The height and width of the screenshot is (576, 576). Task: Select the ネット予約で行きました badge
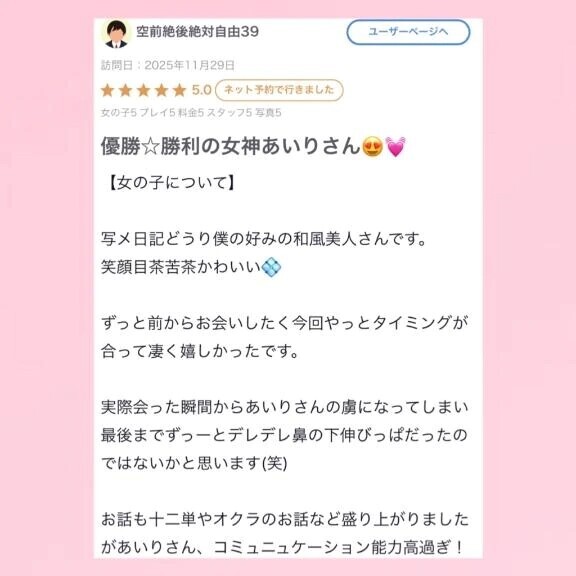279,90
